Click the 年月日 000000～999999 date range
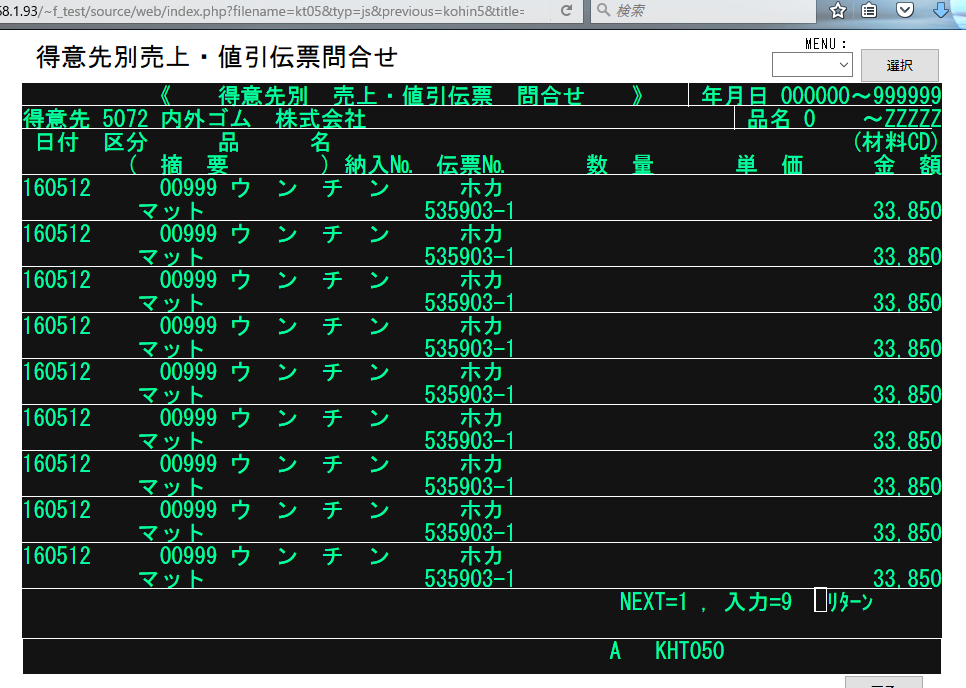This screenshot has height=688, width=966. pos(820,95)
